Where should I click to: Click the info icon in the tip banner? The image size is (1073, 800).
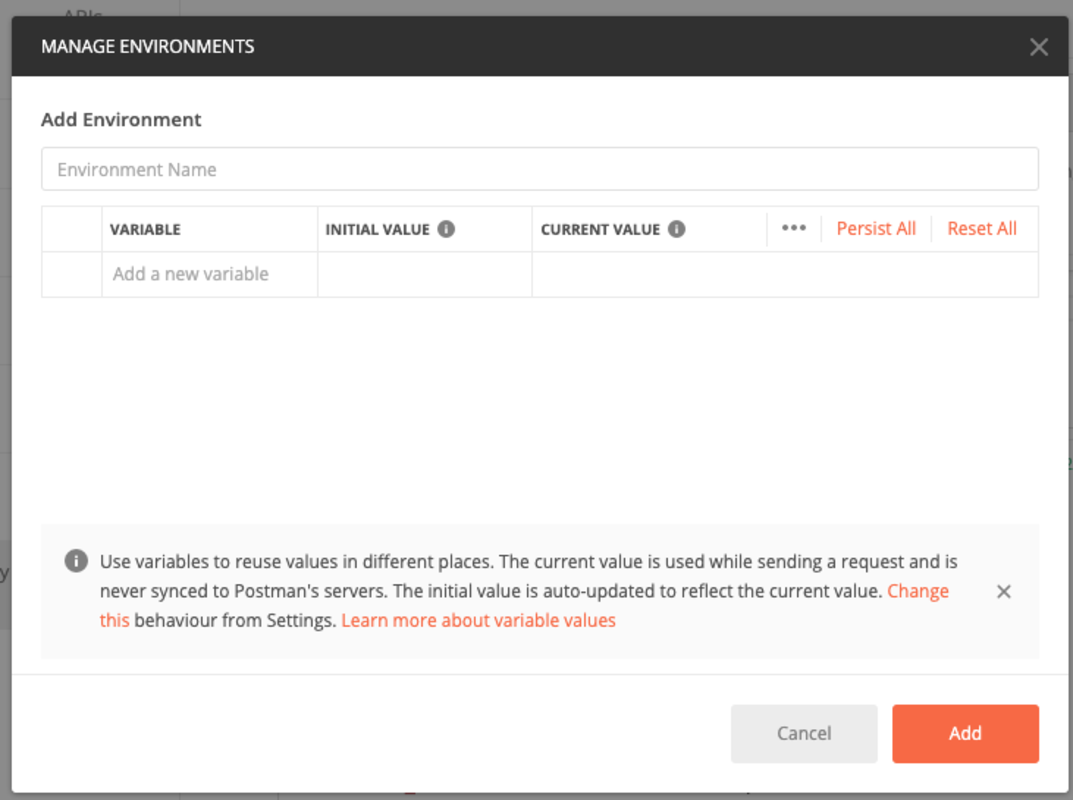pyautogui.click(x=76, y=561)
